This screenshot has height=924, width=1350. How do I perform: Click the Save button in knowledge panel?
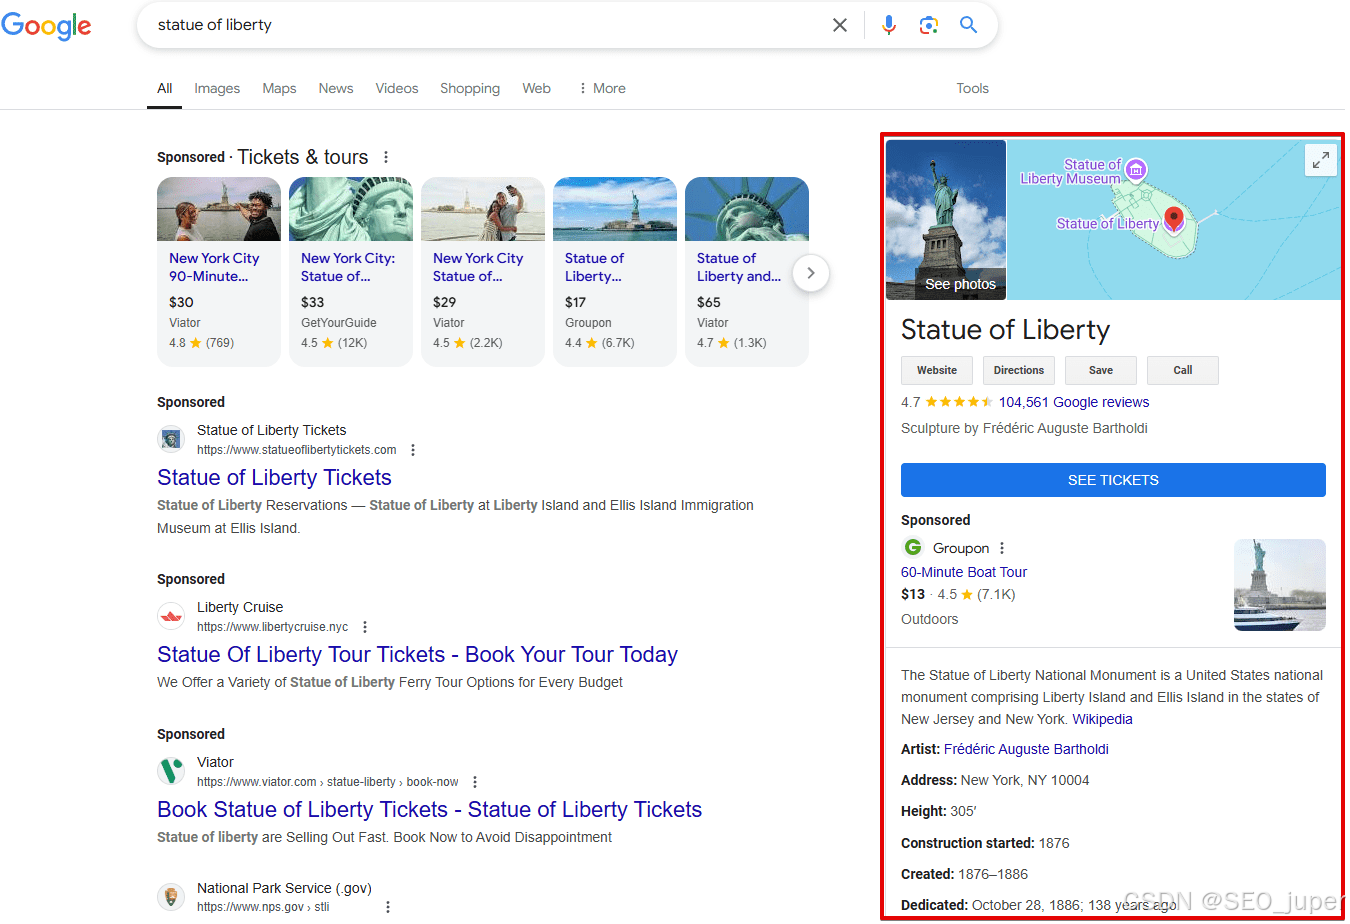1101,370
